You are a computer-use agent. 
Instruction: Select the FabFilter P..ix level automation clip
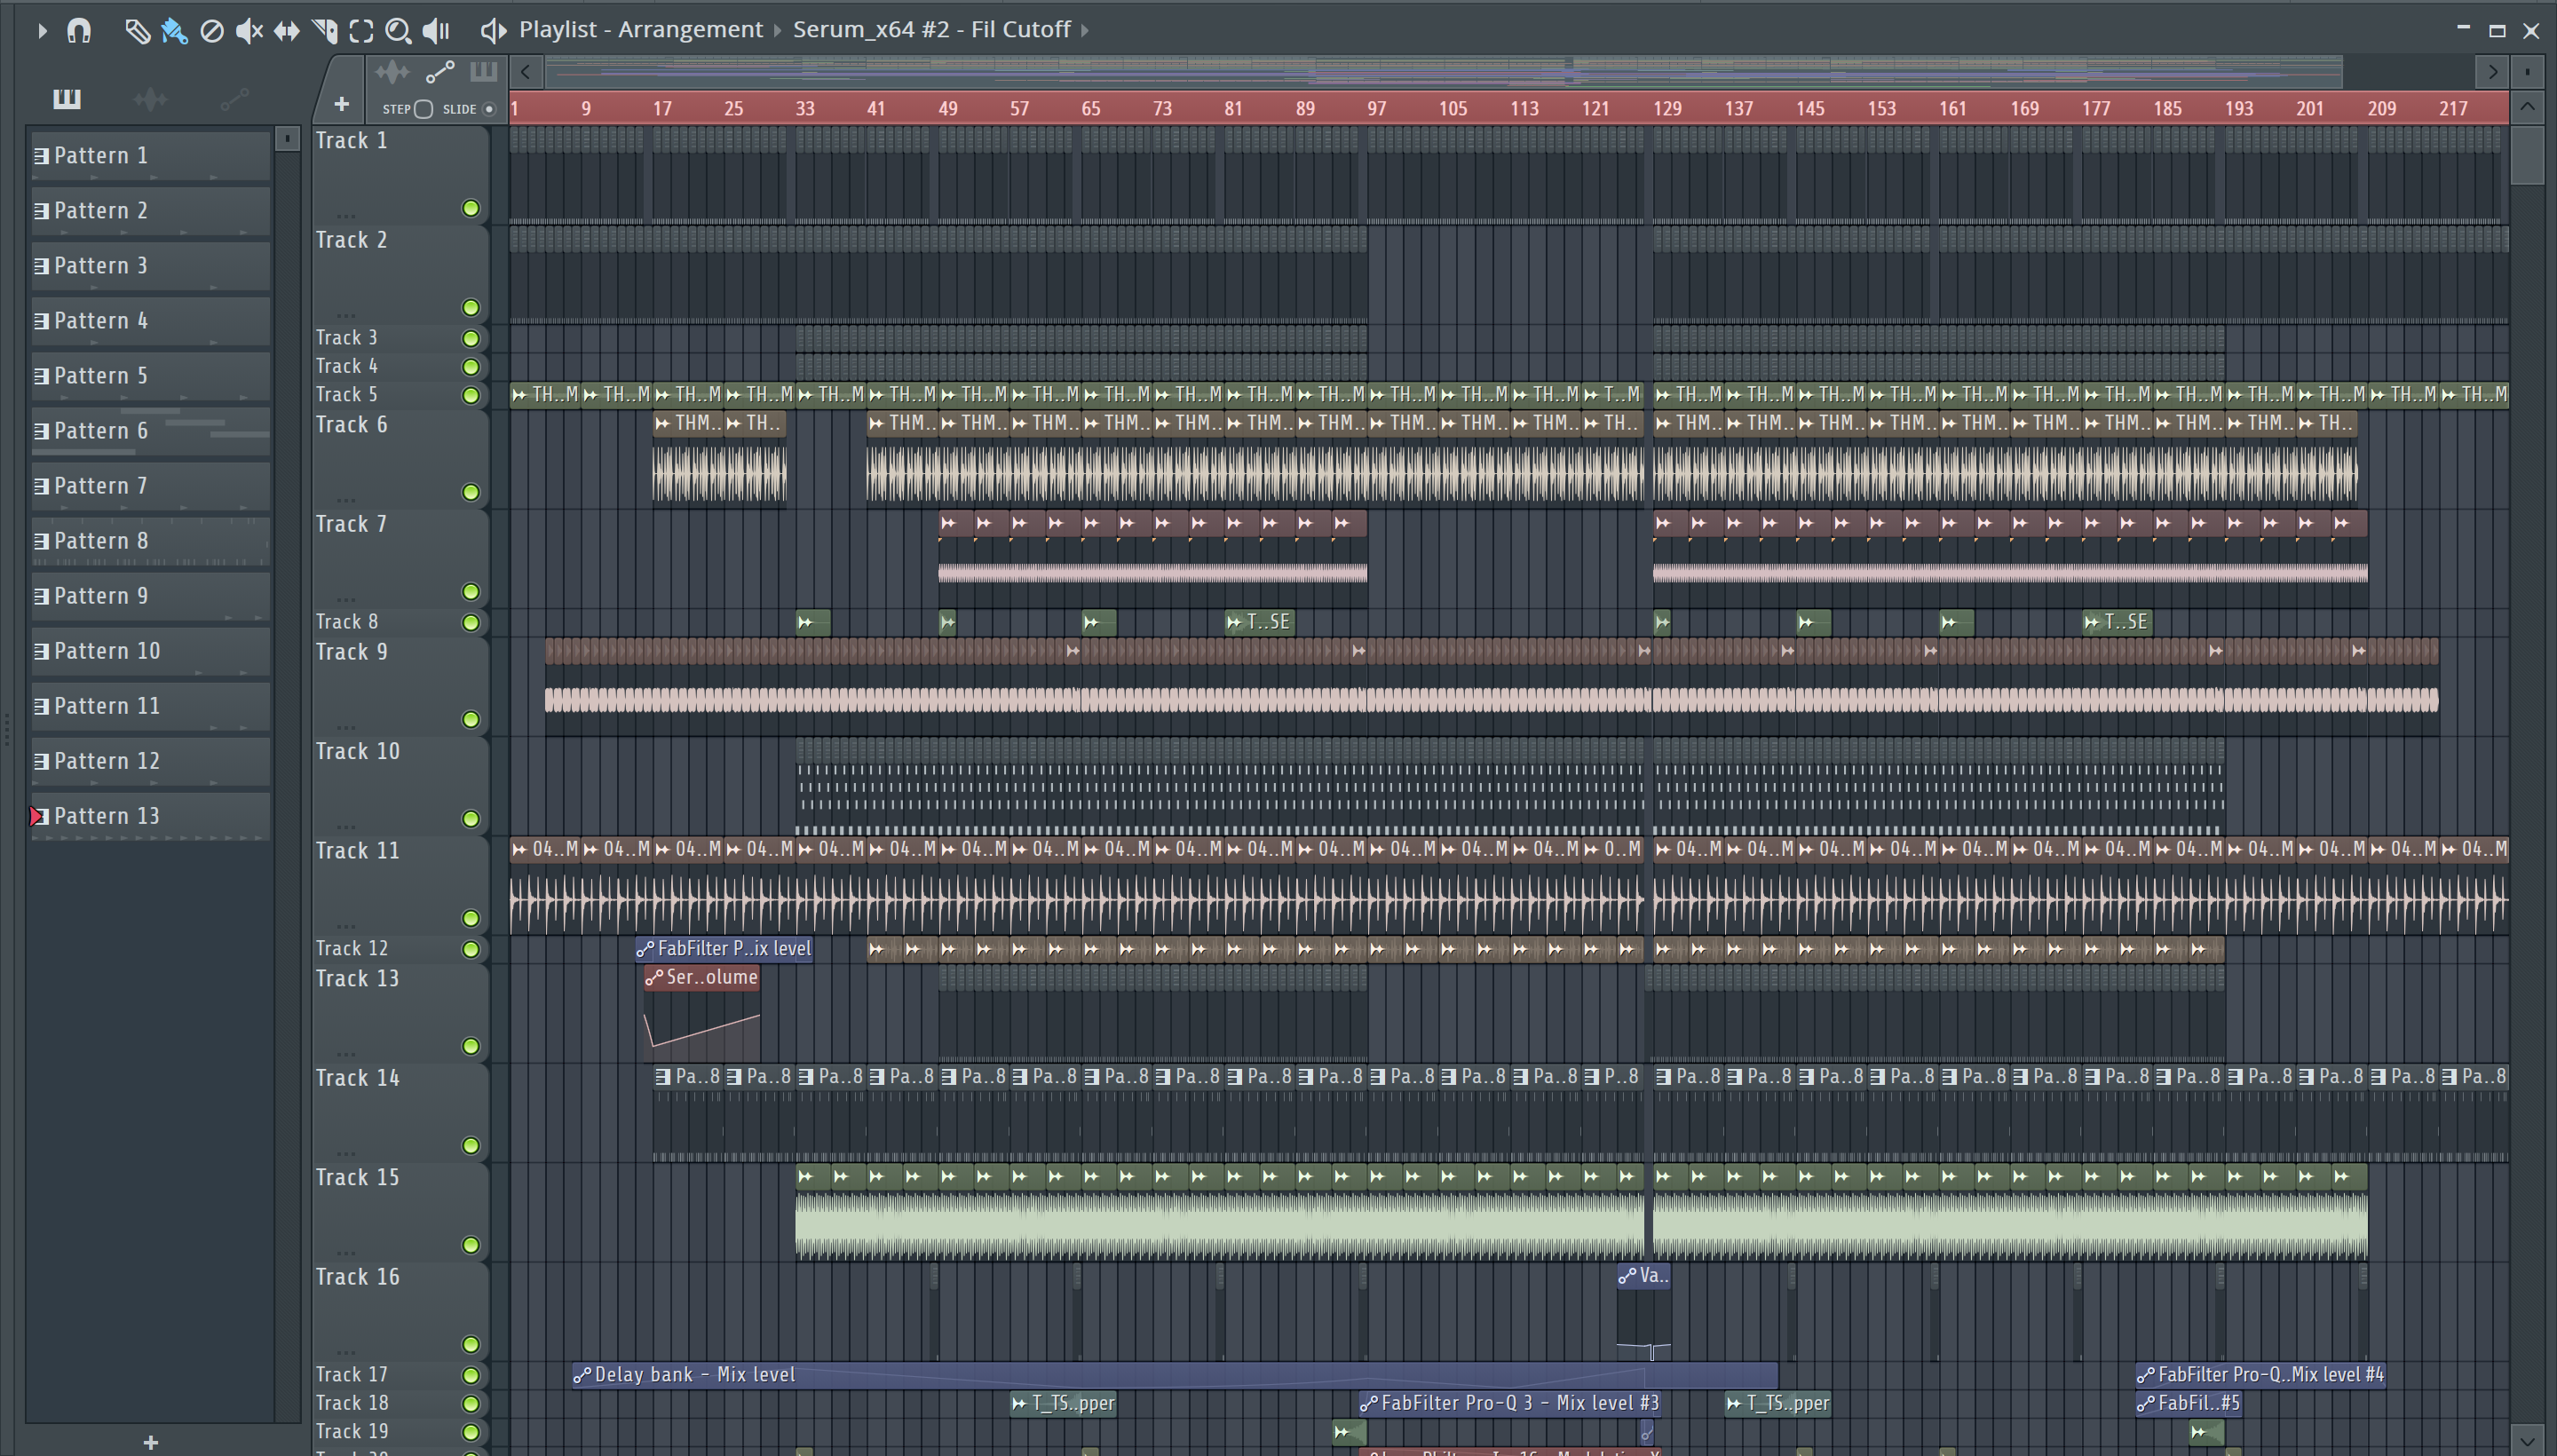click(724, 948)
